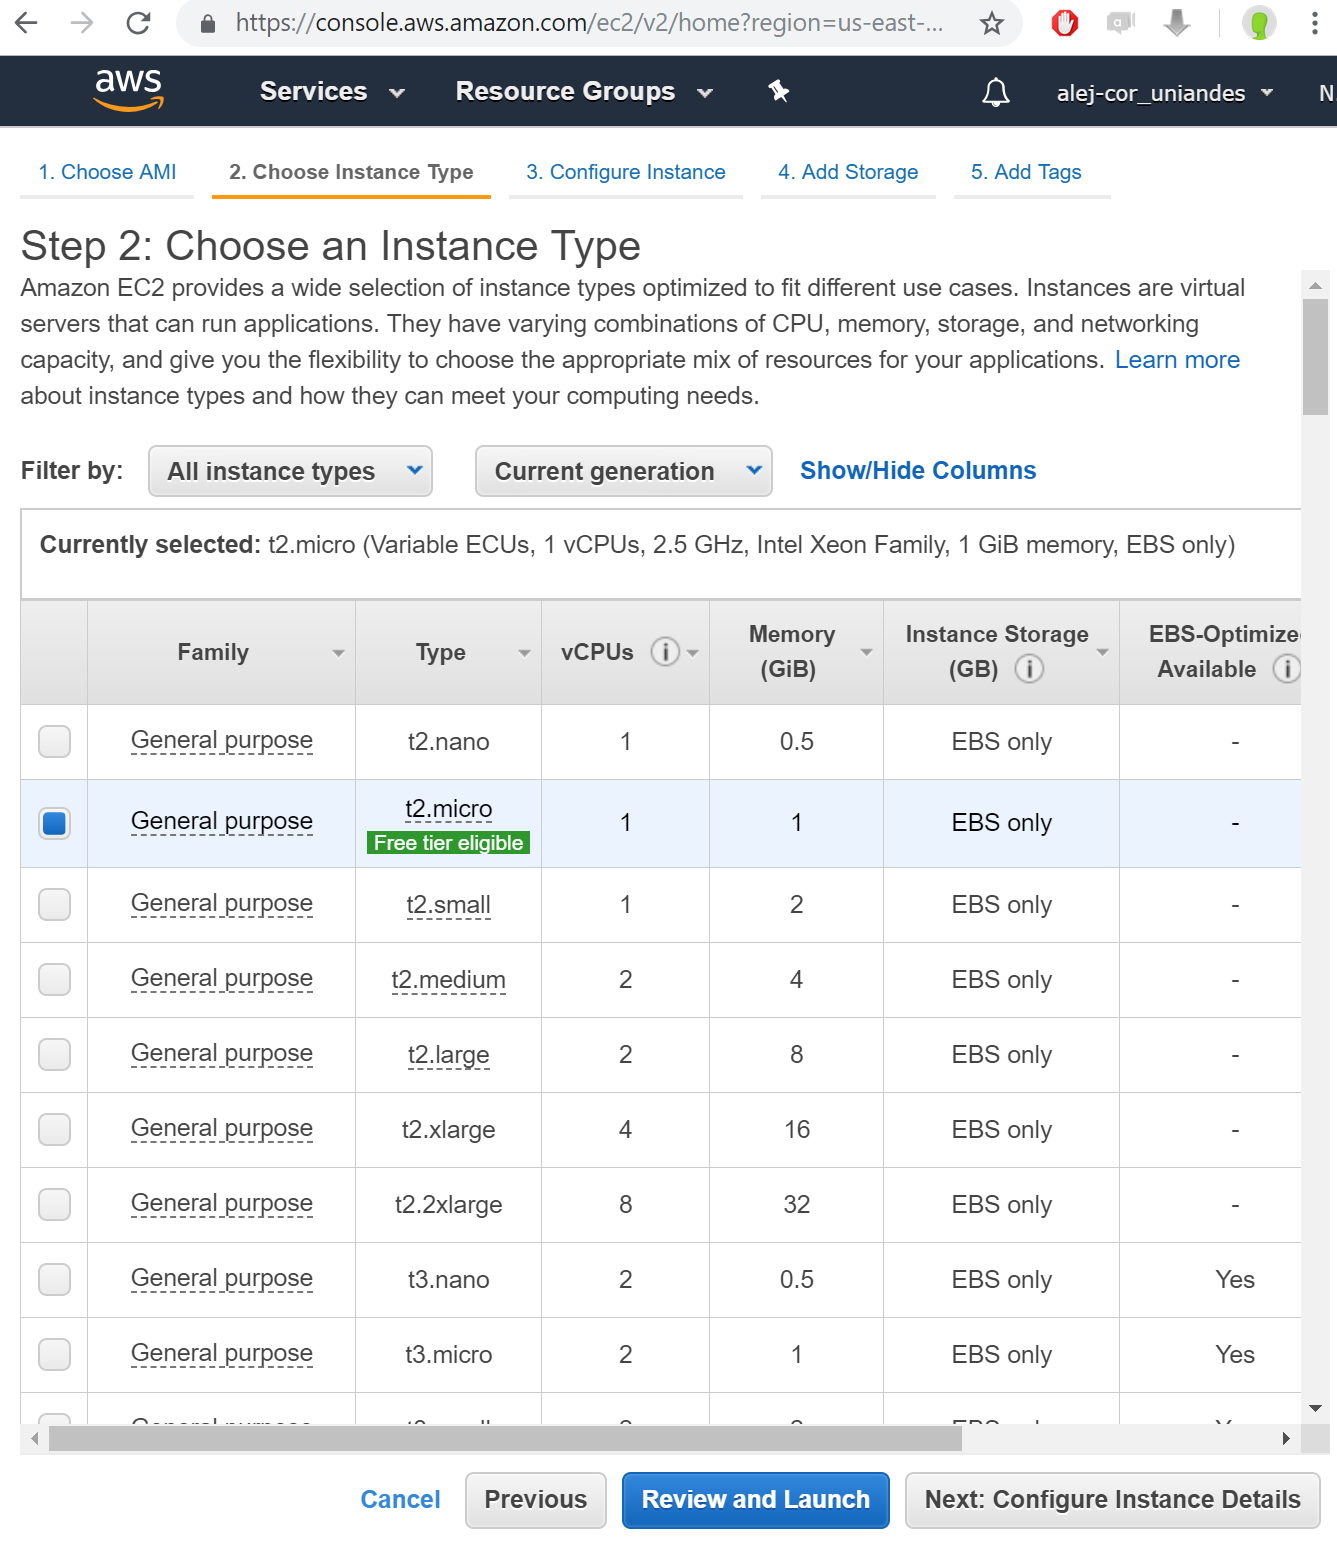Click the padlock site info icon

tap(207, 24)
